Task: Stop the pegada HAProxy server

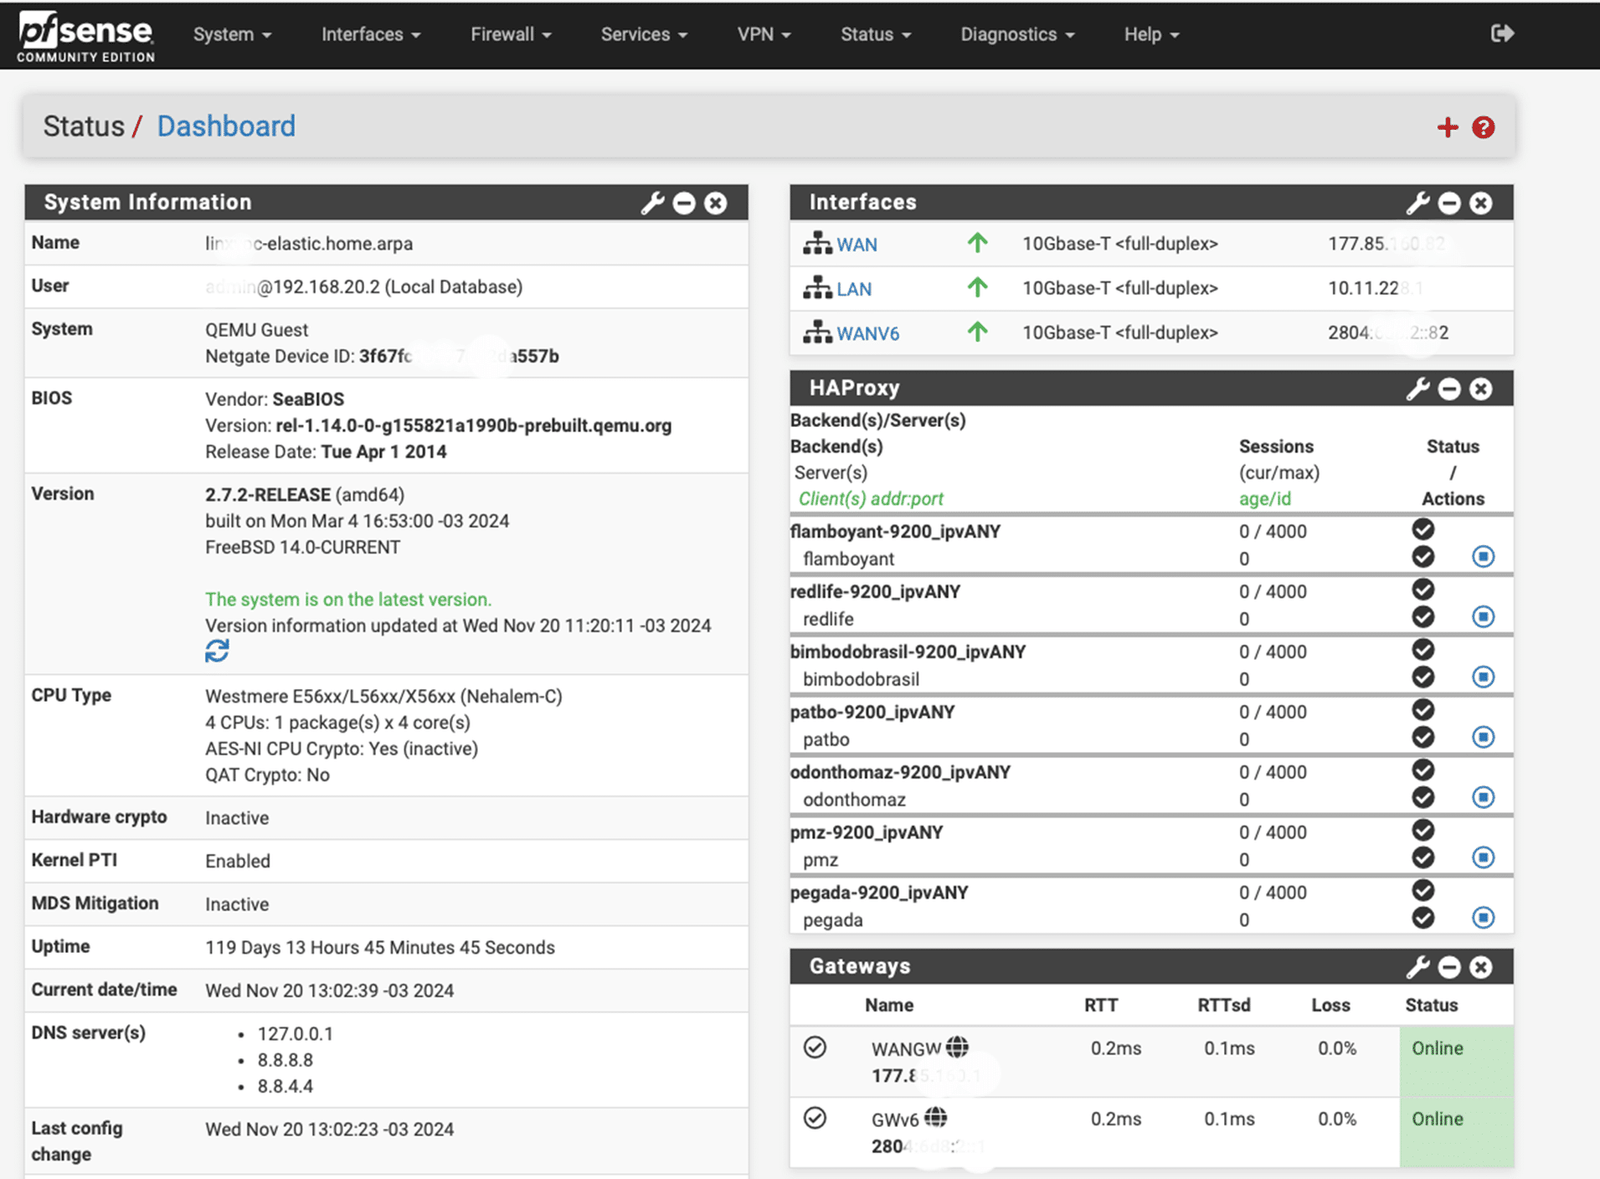Action: coord(1483,918)
